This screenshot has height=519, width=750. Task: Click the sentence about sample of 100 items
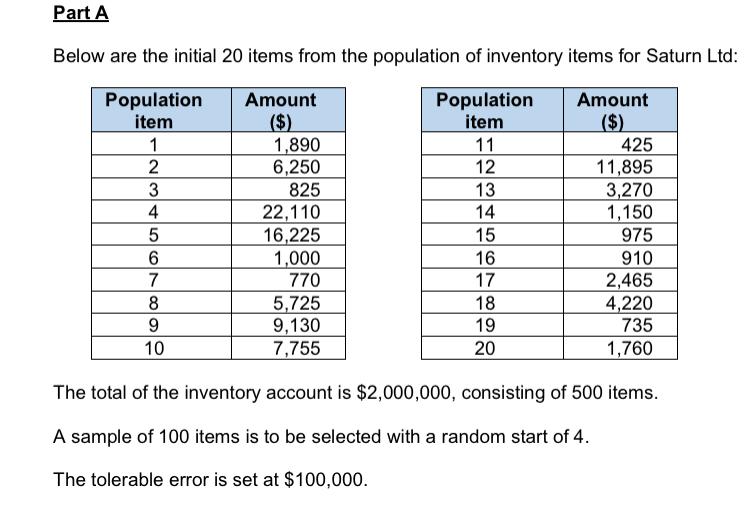point(321,437)
